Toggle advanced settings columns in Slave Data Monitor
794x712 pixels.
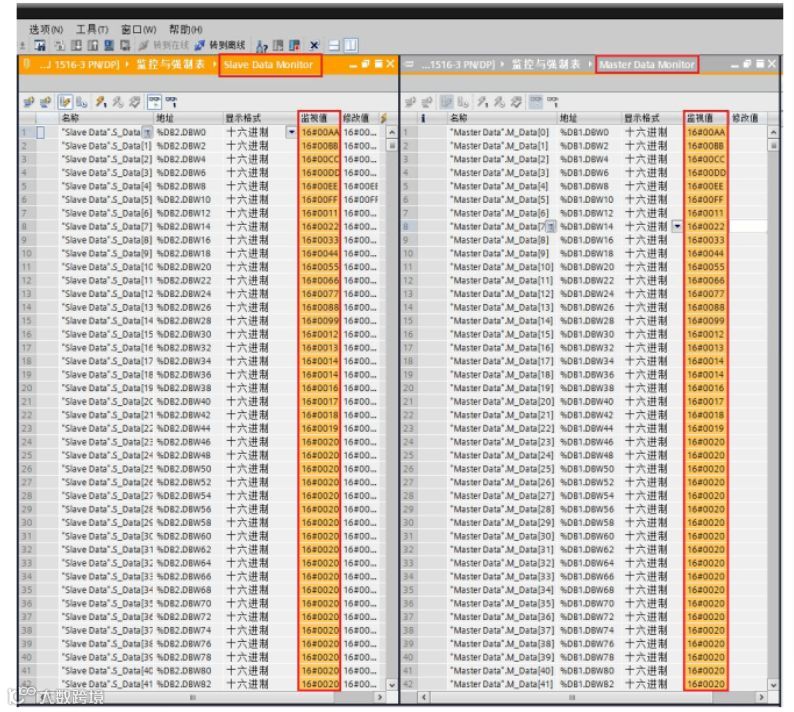coord(82,102)
